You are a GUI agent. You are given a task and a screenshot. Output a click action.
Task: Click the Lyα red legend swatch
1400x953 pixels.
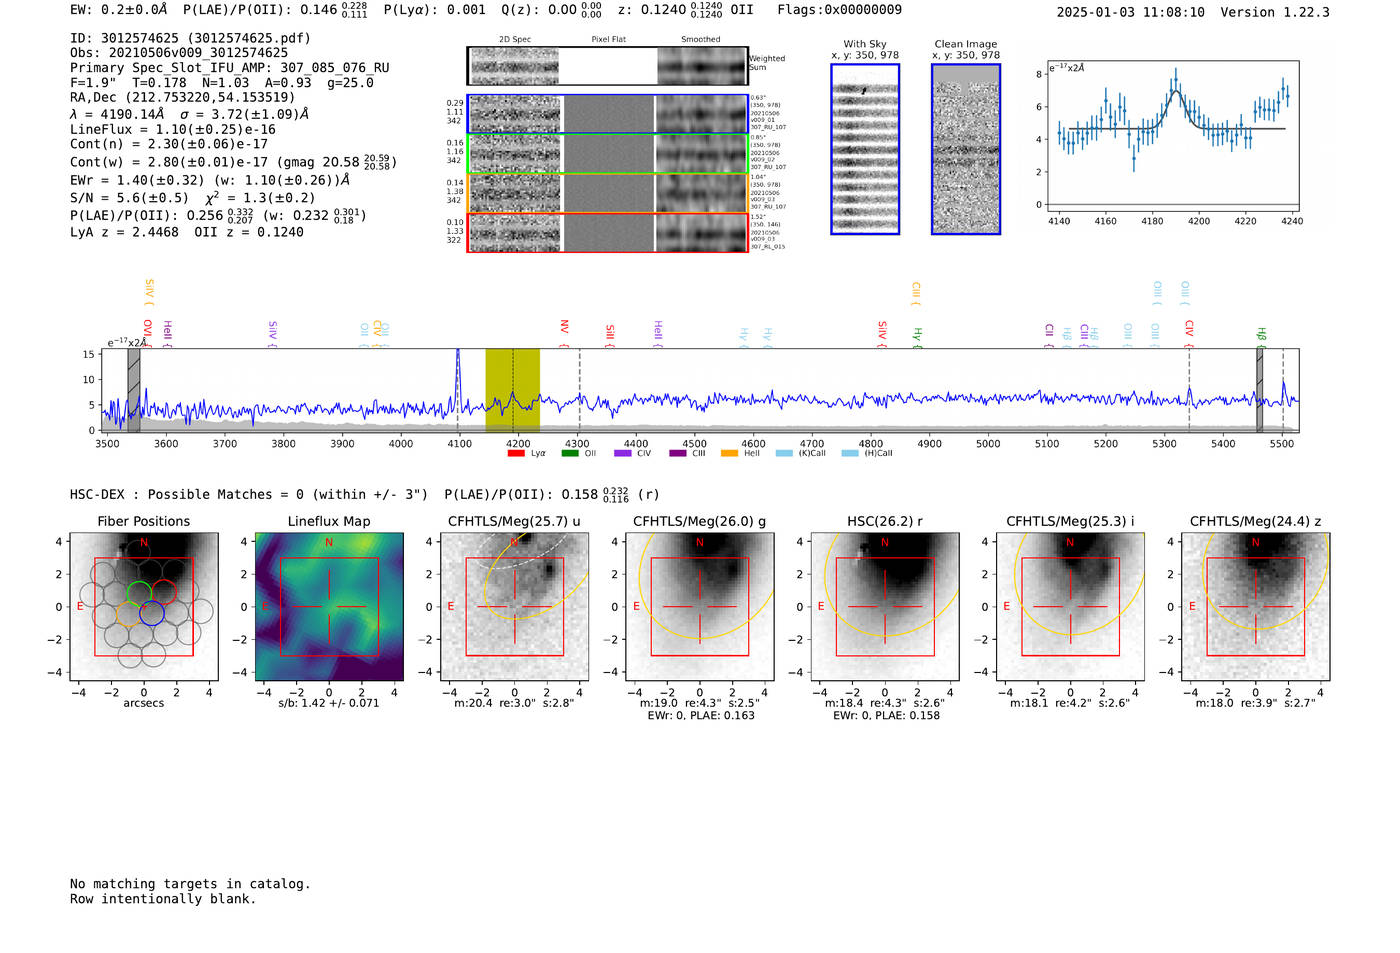click(516, 453)
